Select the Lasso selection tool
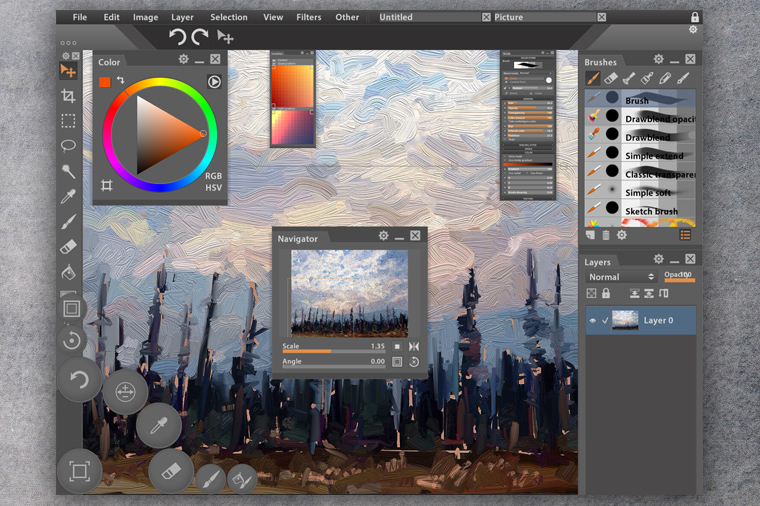Image resolution: width=760 pixels, height=506 pixels. point(68,145)
